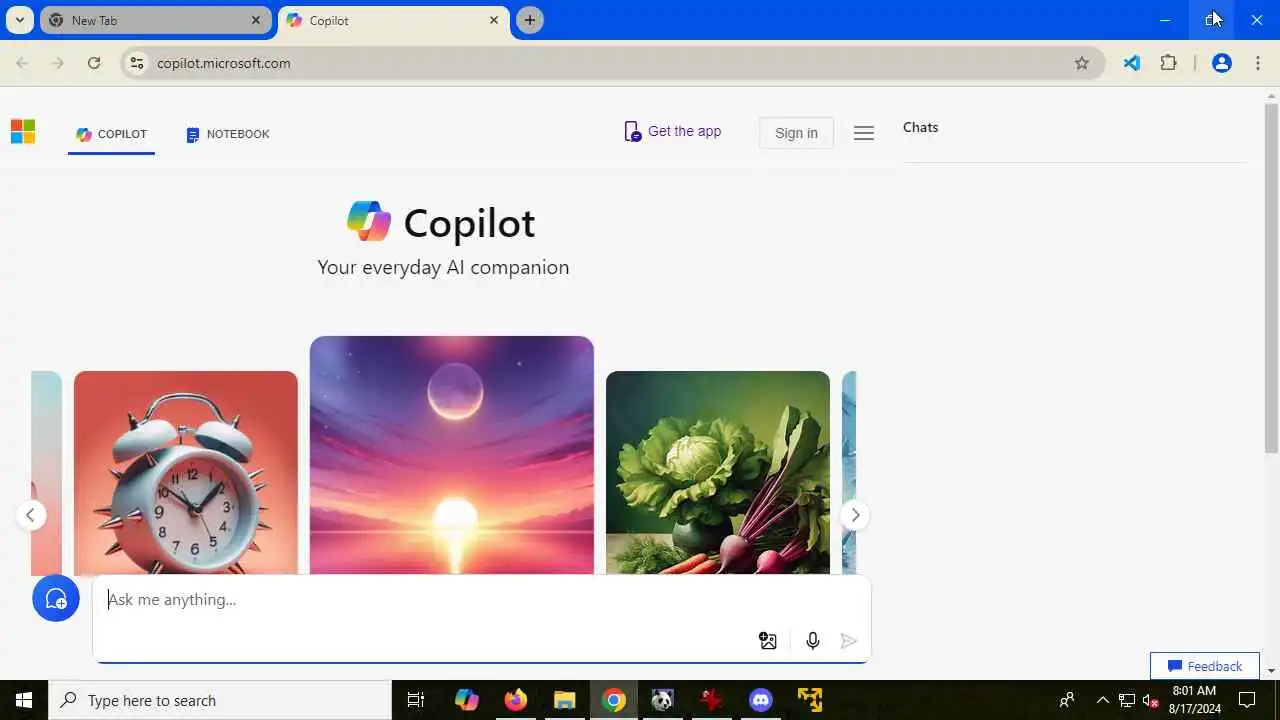This screenshot has height=720, width=1280.
Task: Open the panda app in taskbar
Action: 662,700
